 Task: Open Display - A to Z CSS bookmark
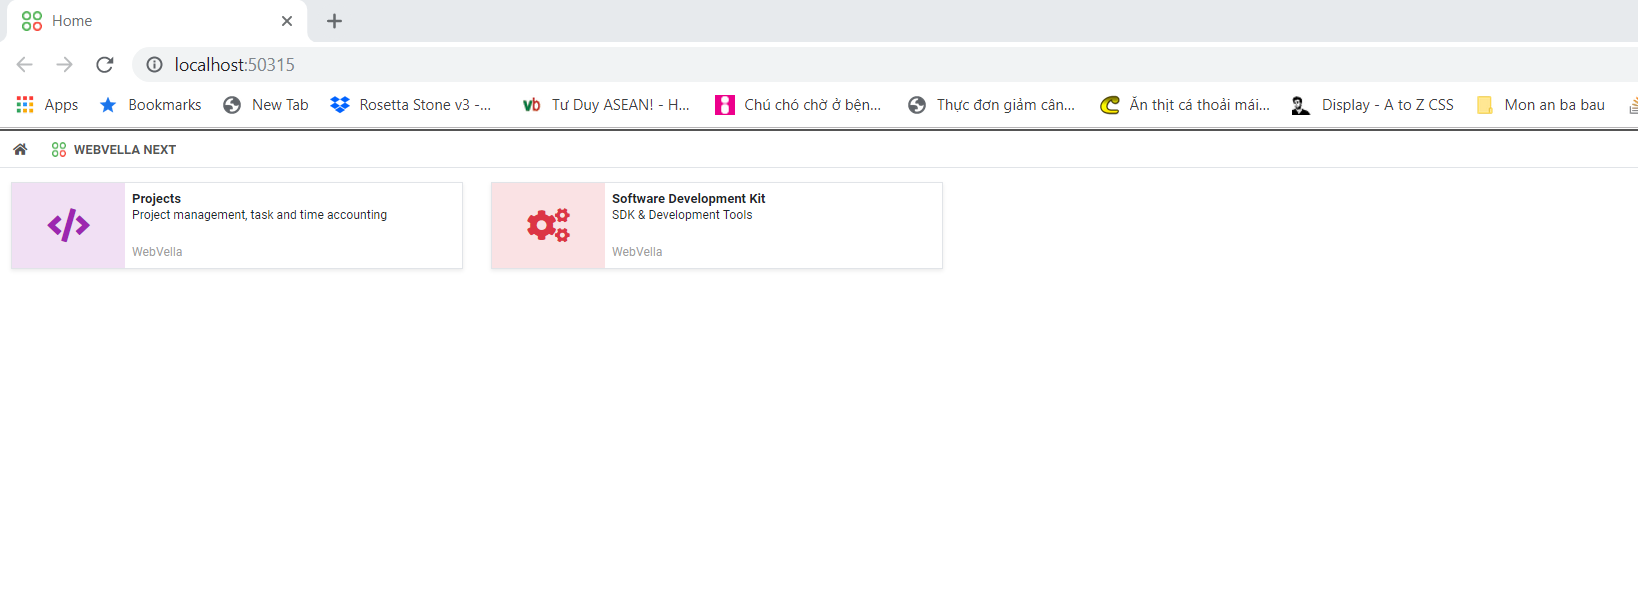(1373, 105)
